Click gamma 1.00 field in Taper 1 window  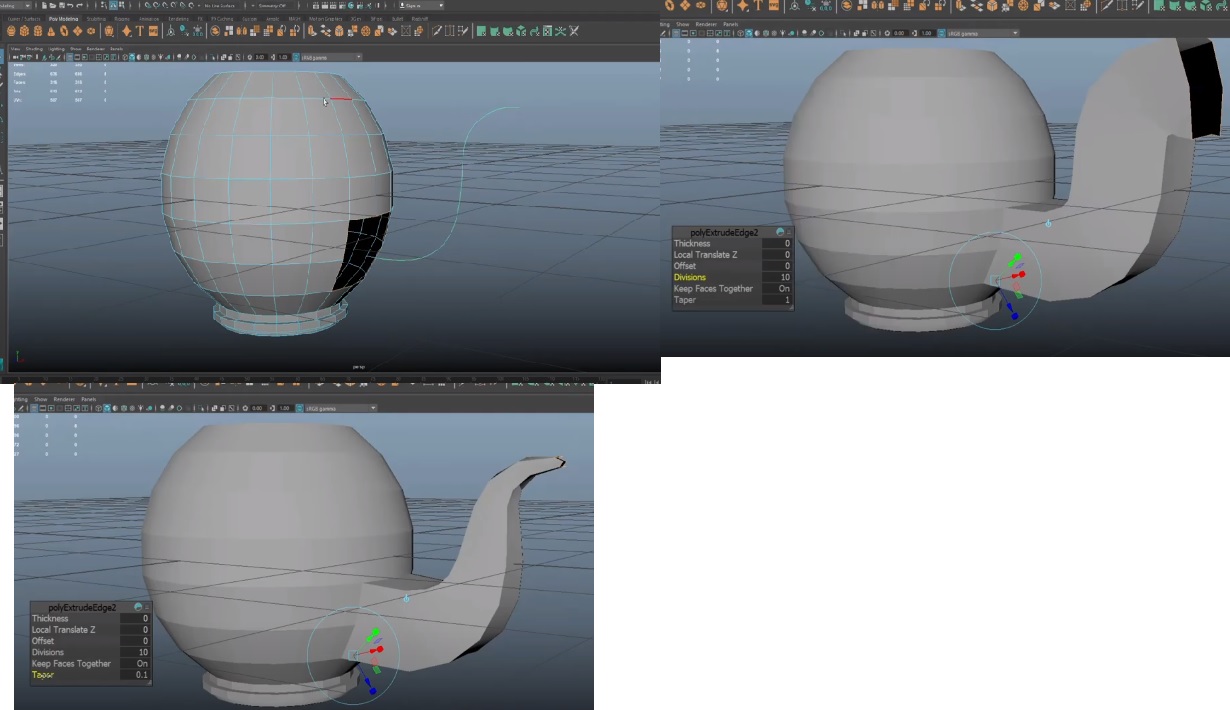926,33
